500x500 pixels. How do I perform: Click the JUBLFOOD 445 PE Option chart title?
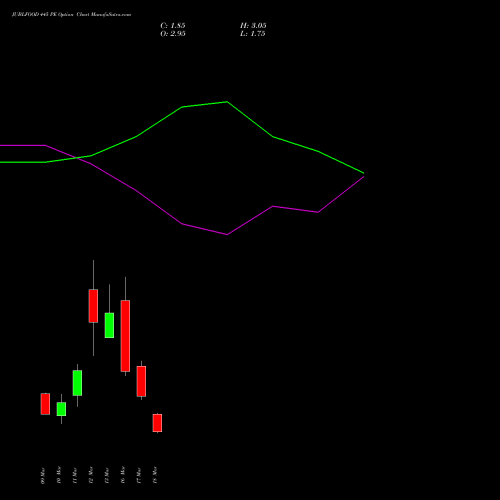71,15
